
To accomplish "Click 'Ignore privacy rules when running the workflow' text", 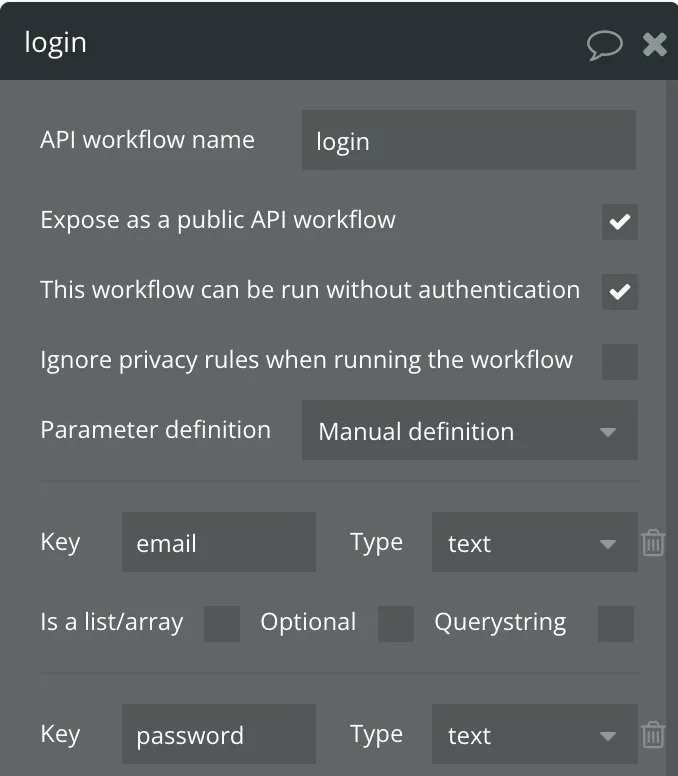I will (306, 360).
